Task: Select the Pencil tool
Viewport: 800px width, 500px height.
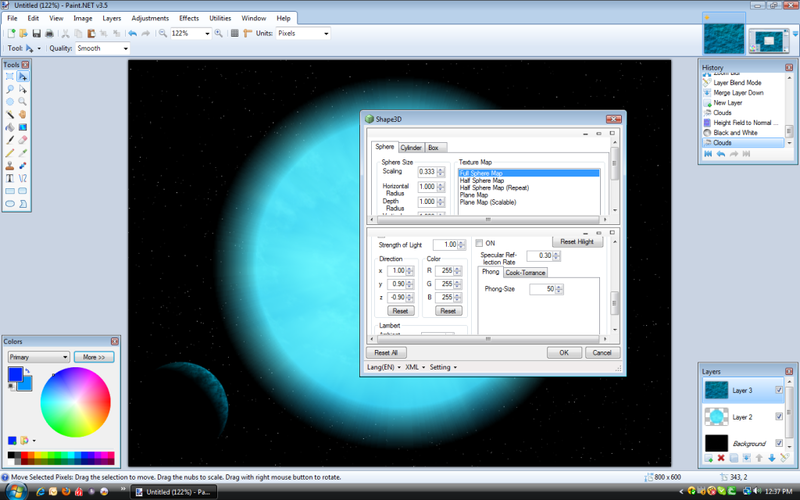Action: coord(10,153)
